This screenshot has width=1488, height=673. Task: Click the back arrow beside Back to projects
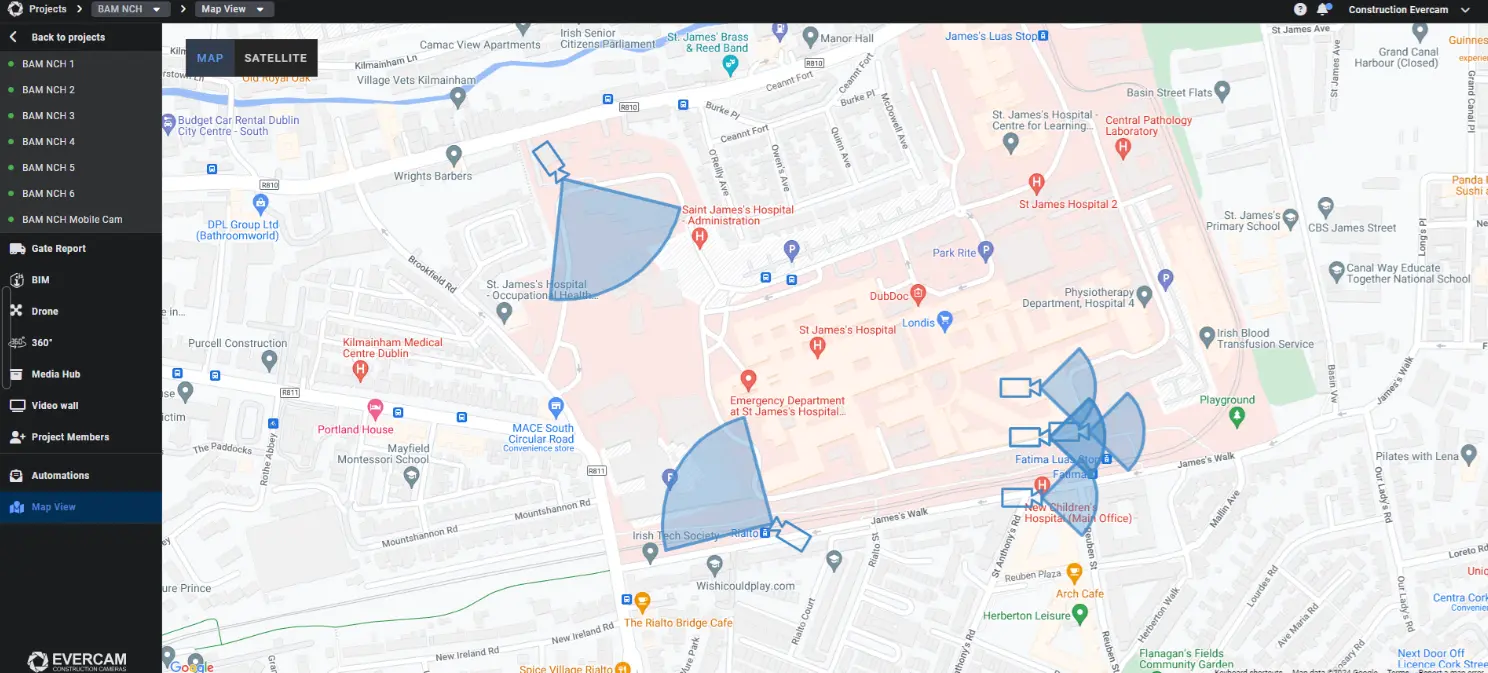coord(14,37)
